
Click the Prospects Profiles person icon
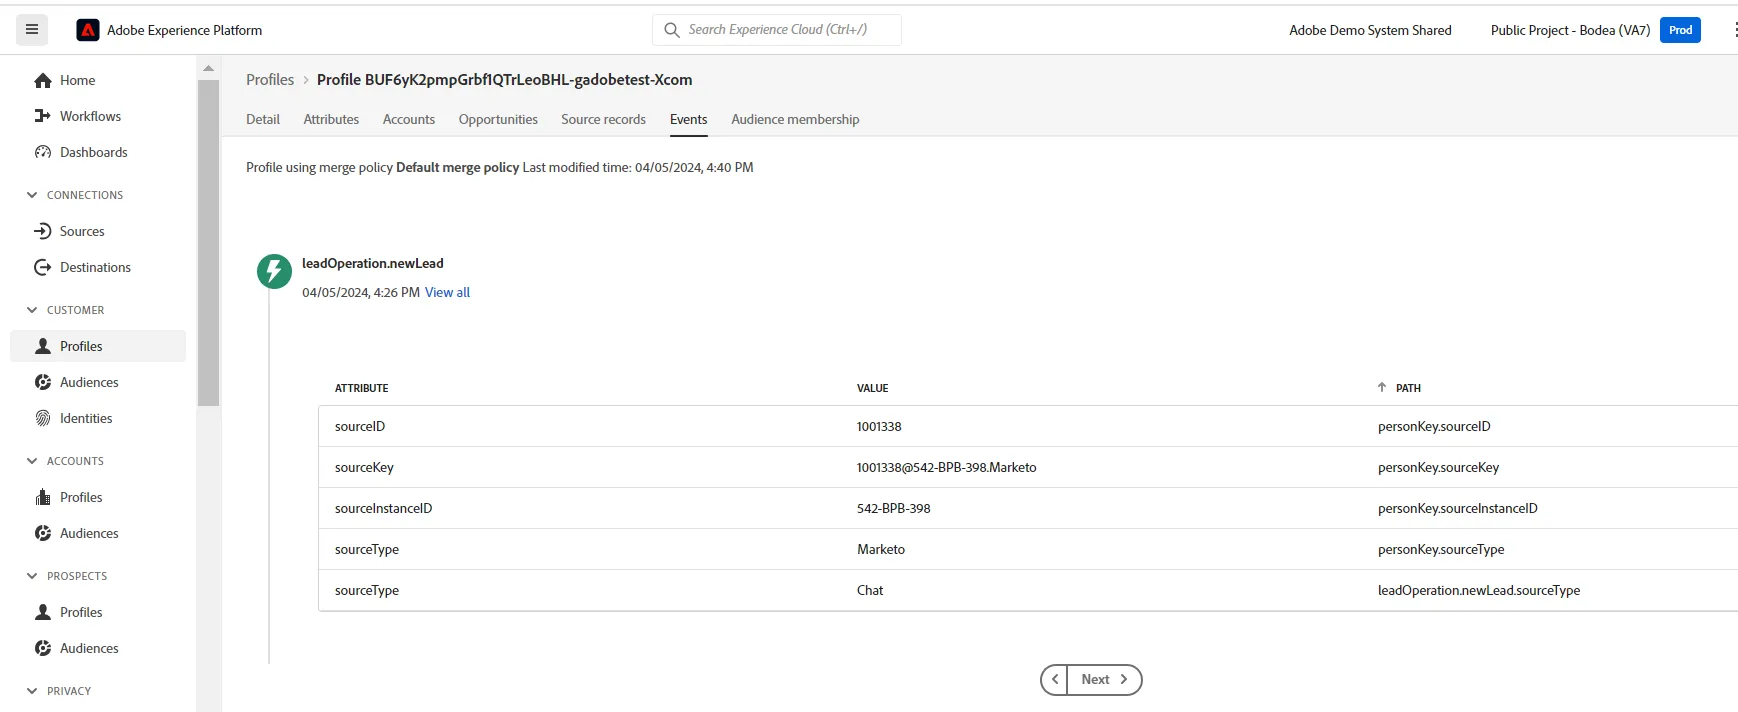point(43,612)
